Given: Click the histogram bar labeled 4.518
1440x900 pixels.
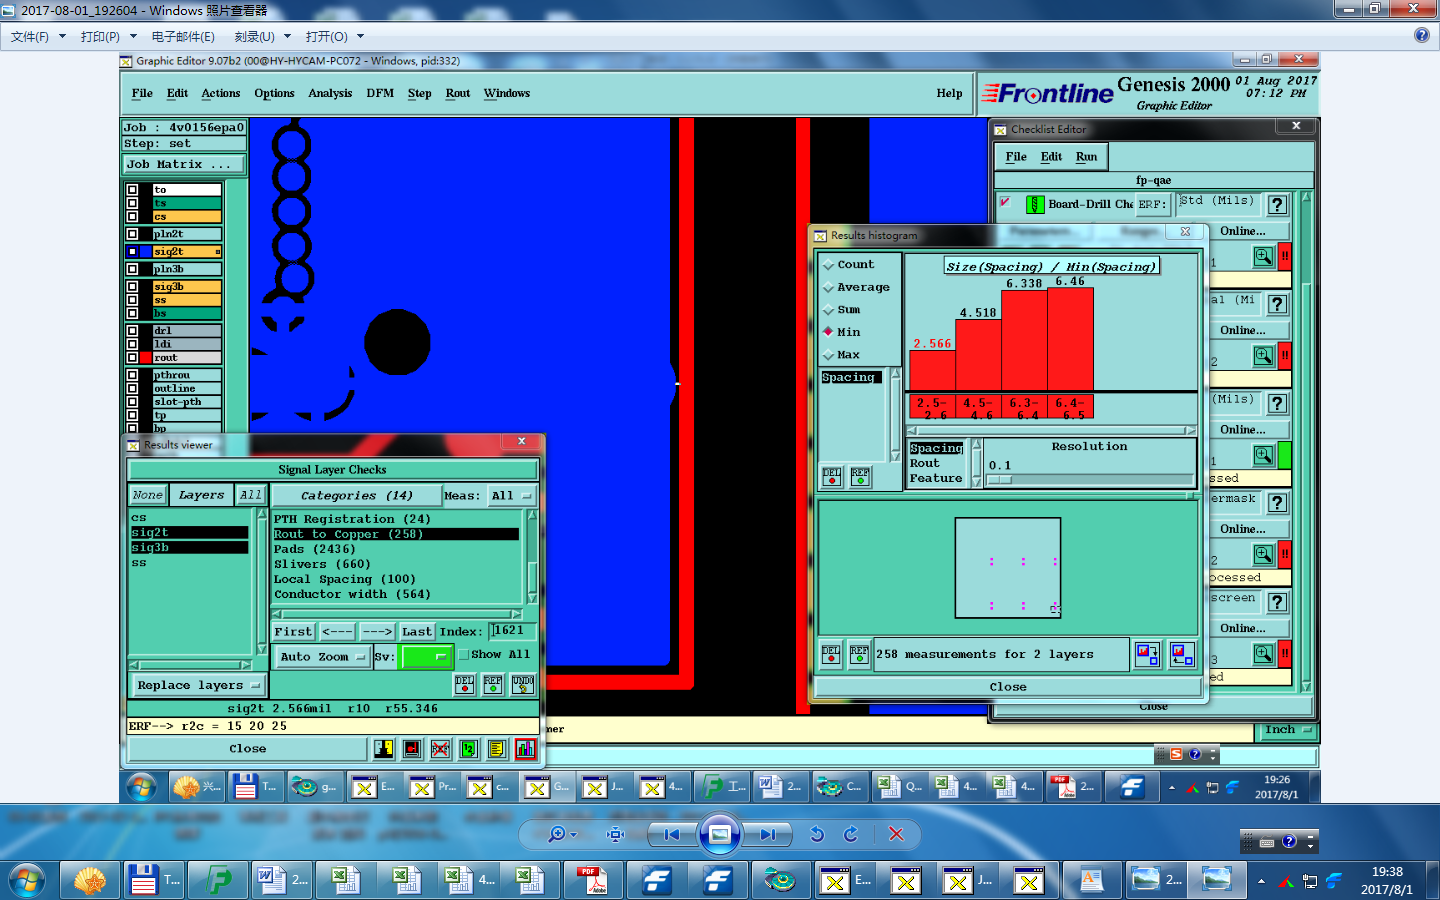Looking at the screenshot, I should [x=978, y=355].
